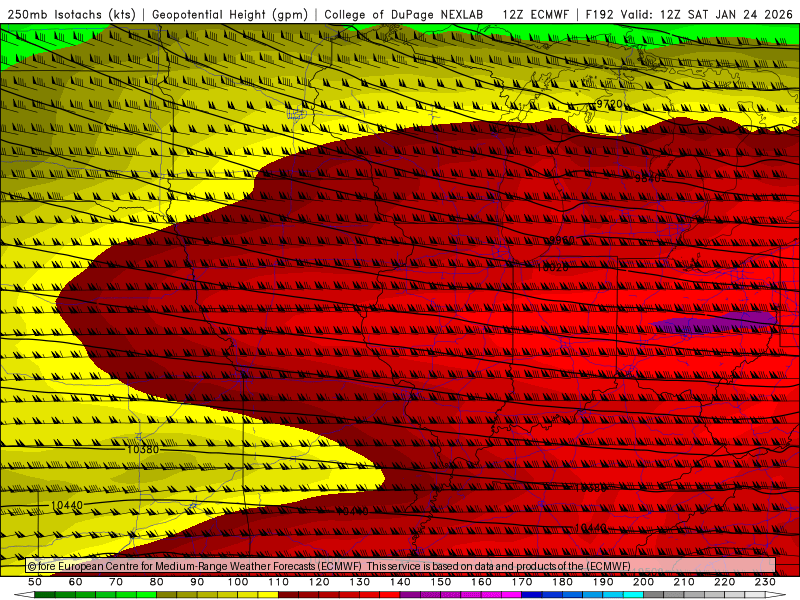Click the 220 knot color bar label
Viewport: 800px width, 600px height.
tap(724, 582)
